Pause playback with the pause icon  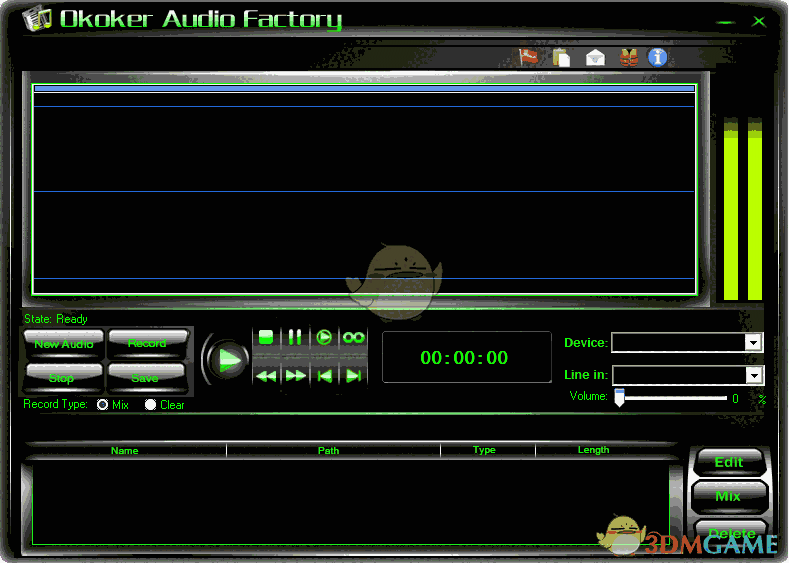295,337
